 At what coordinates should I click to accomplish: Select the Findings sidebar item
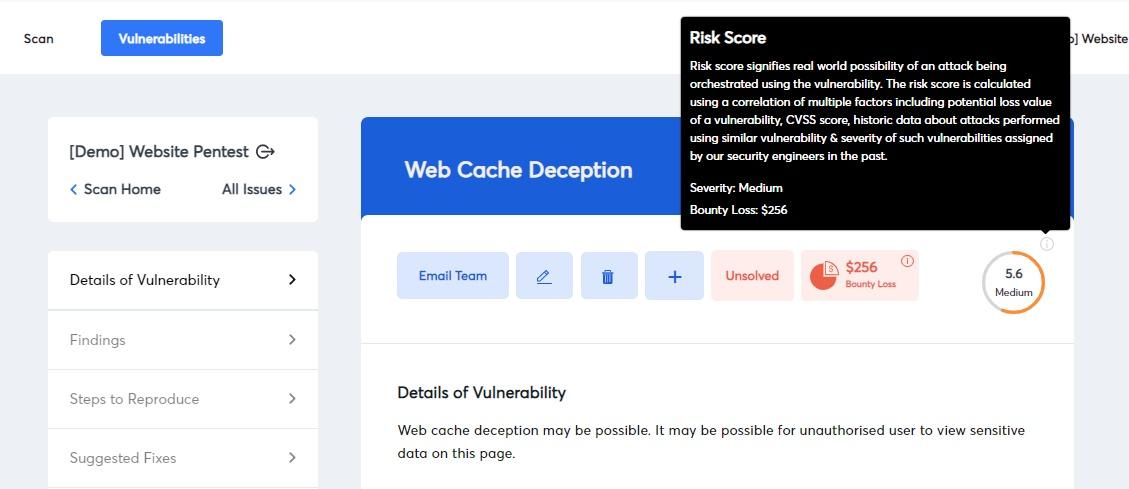tap(183, 340)
